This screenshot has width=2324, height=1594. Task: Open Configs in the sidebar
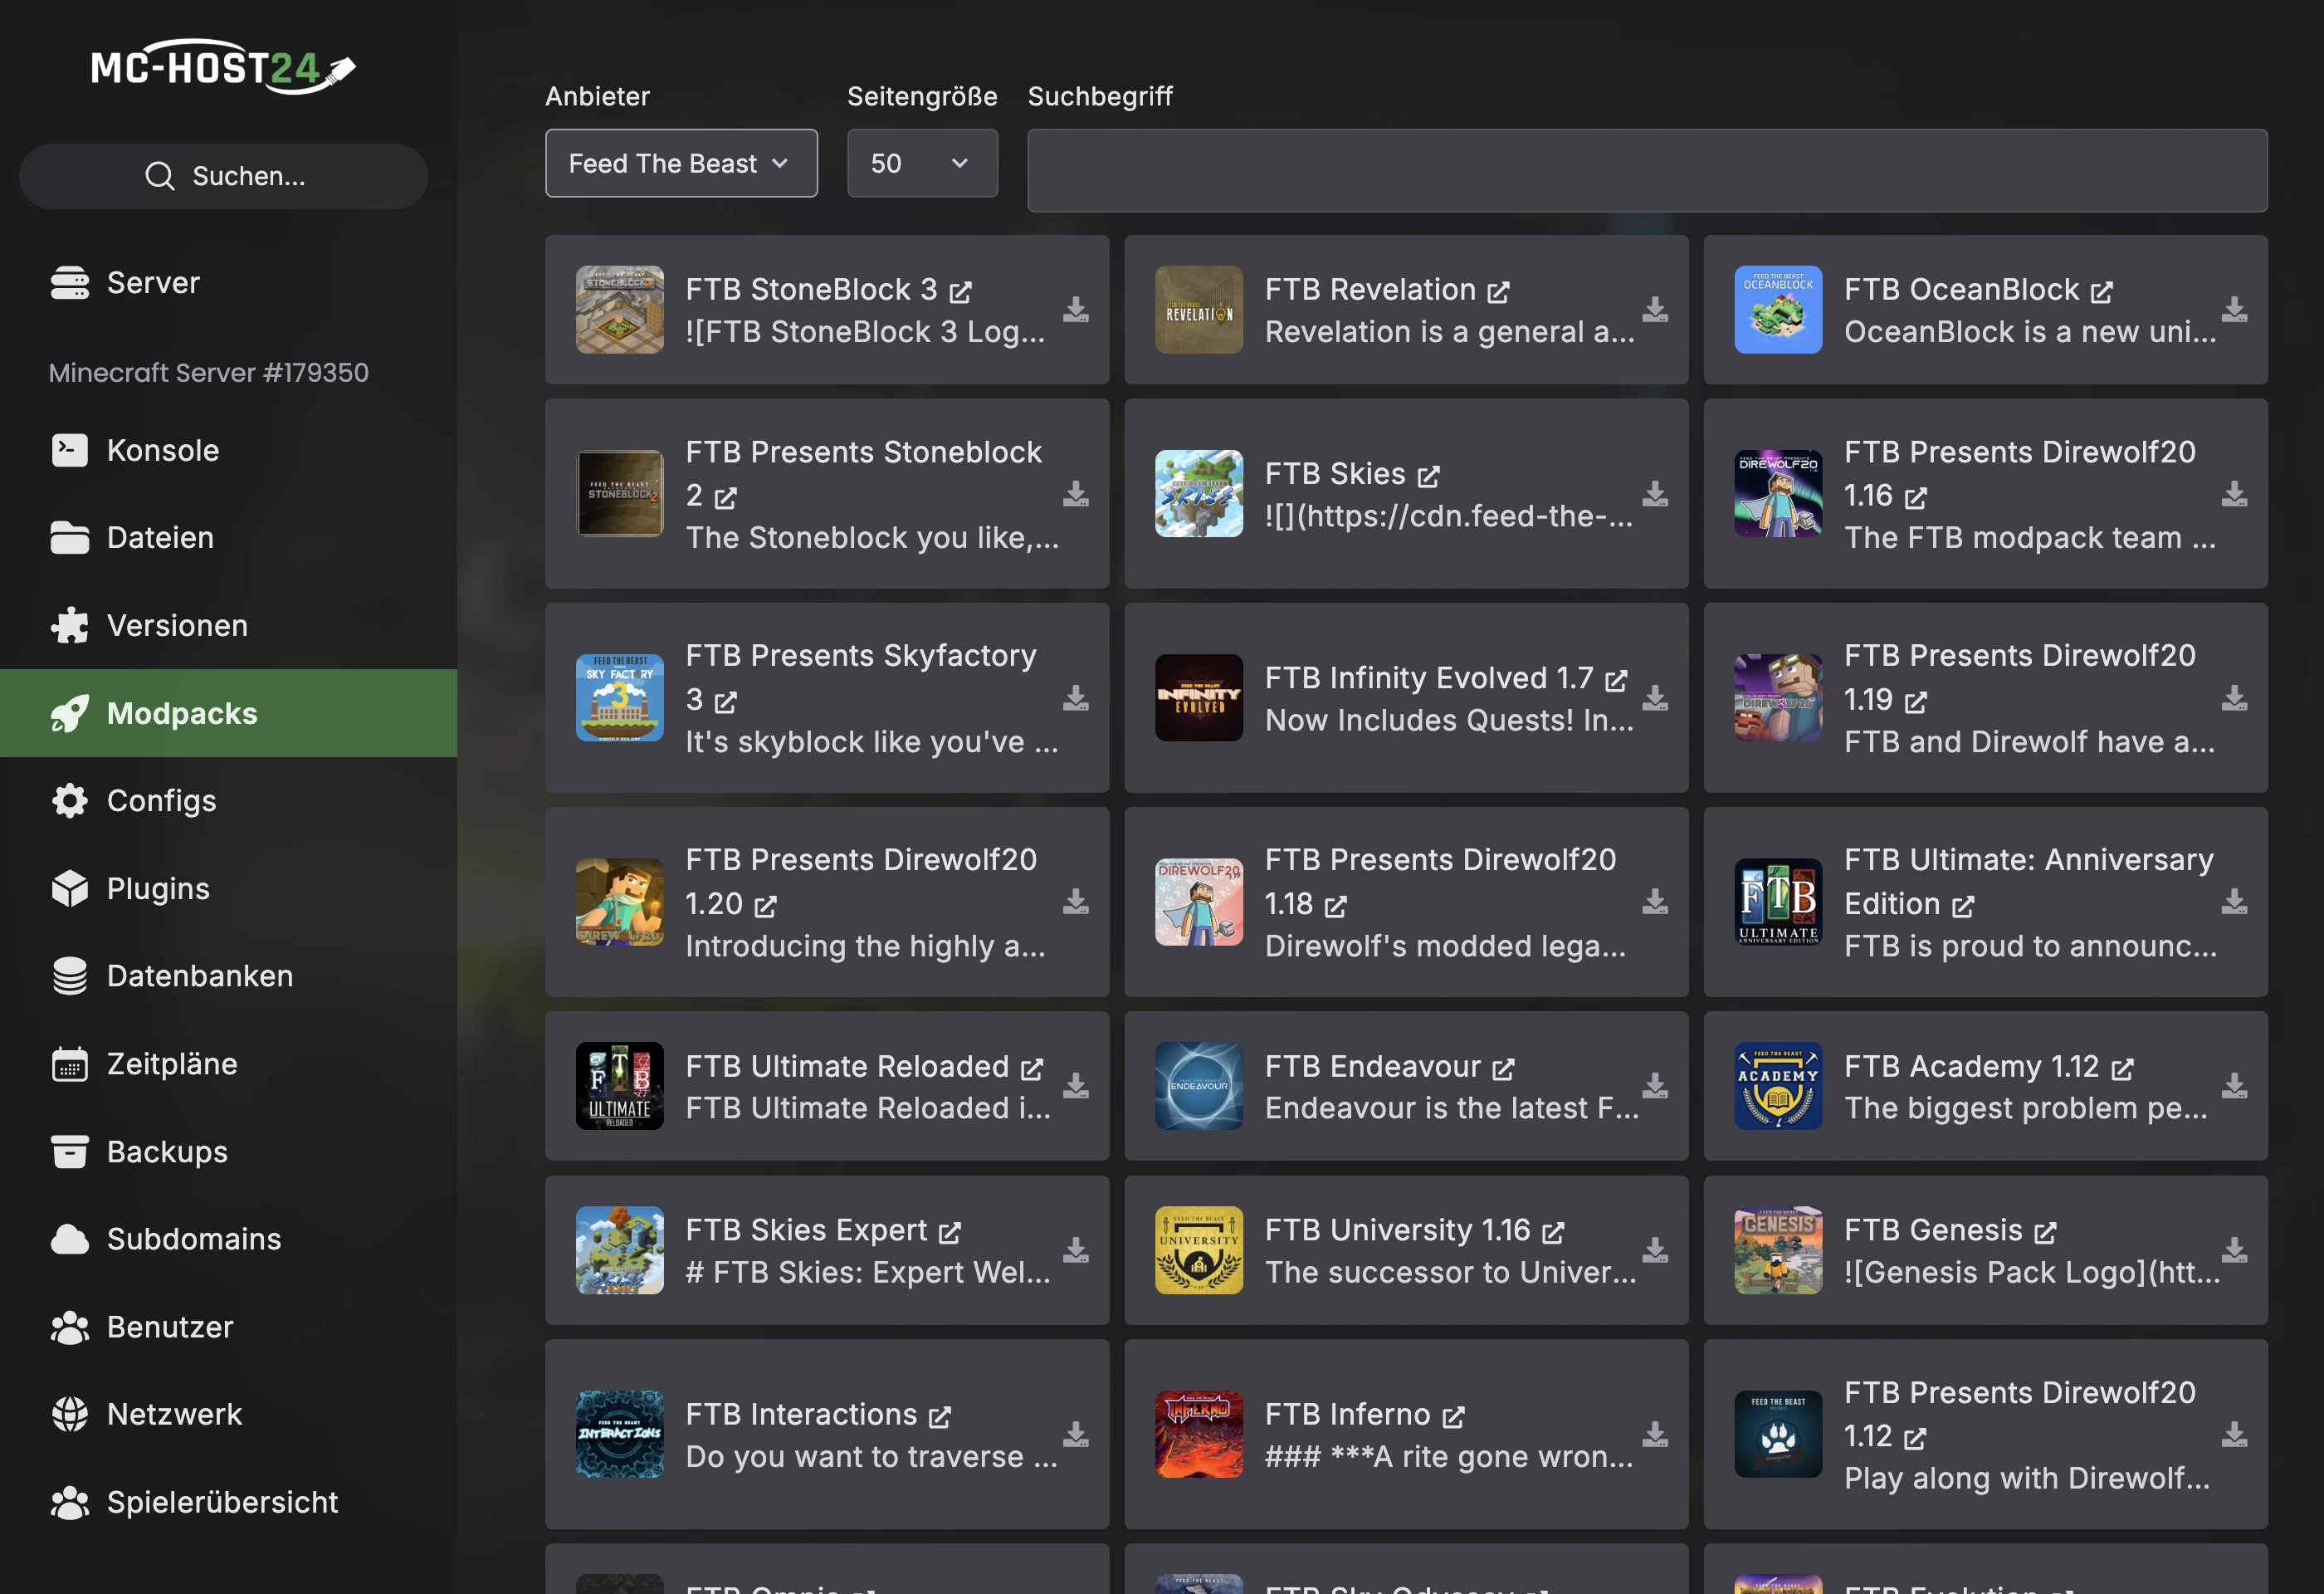228,800
